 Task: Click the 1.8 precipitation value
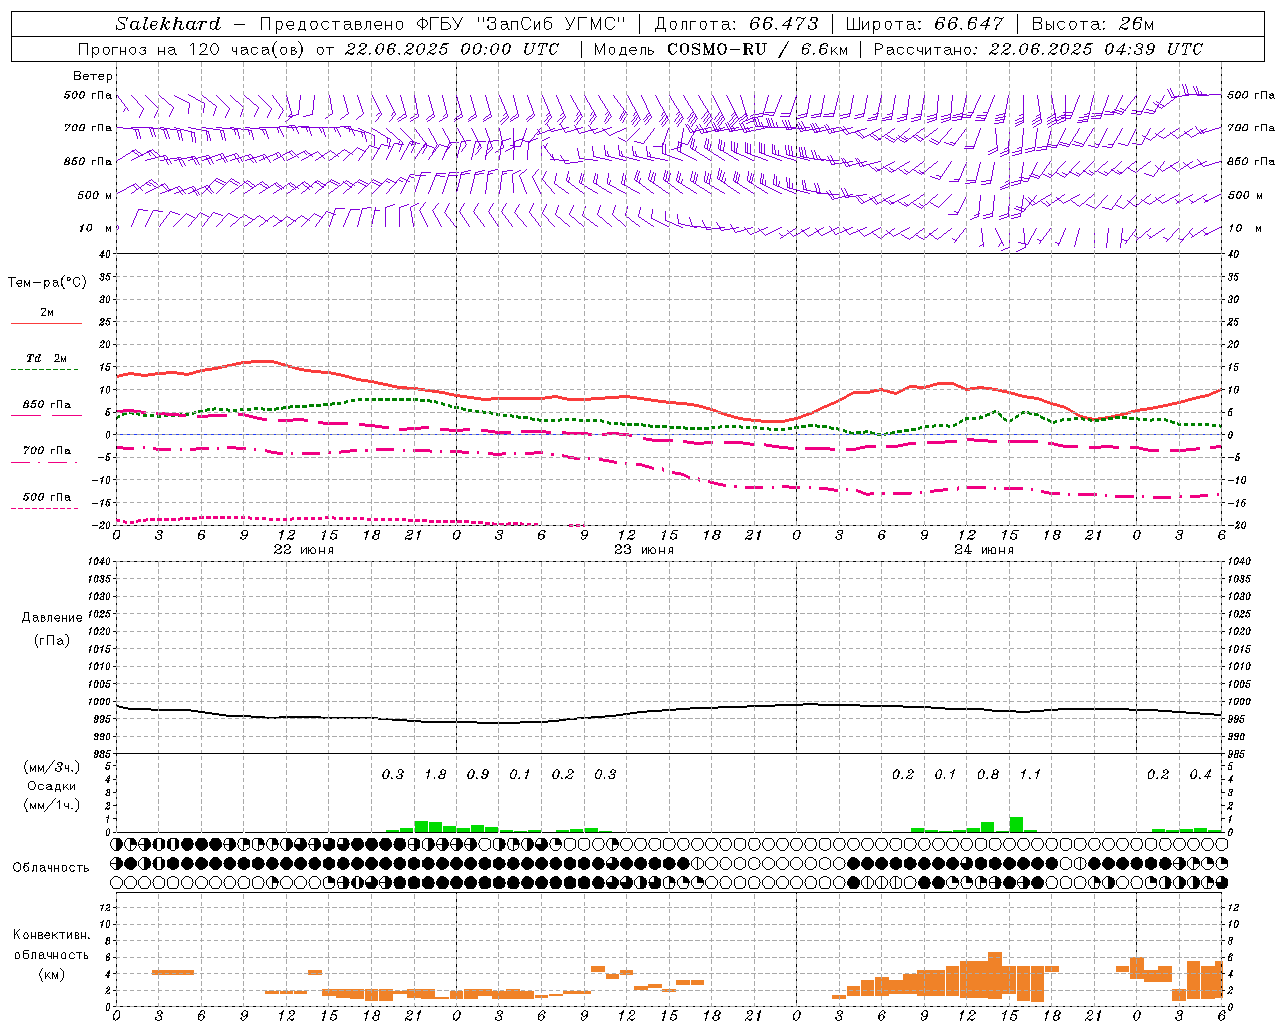(435, 774)
